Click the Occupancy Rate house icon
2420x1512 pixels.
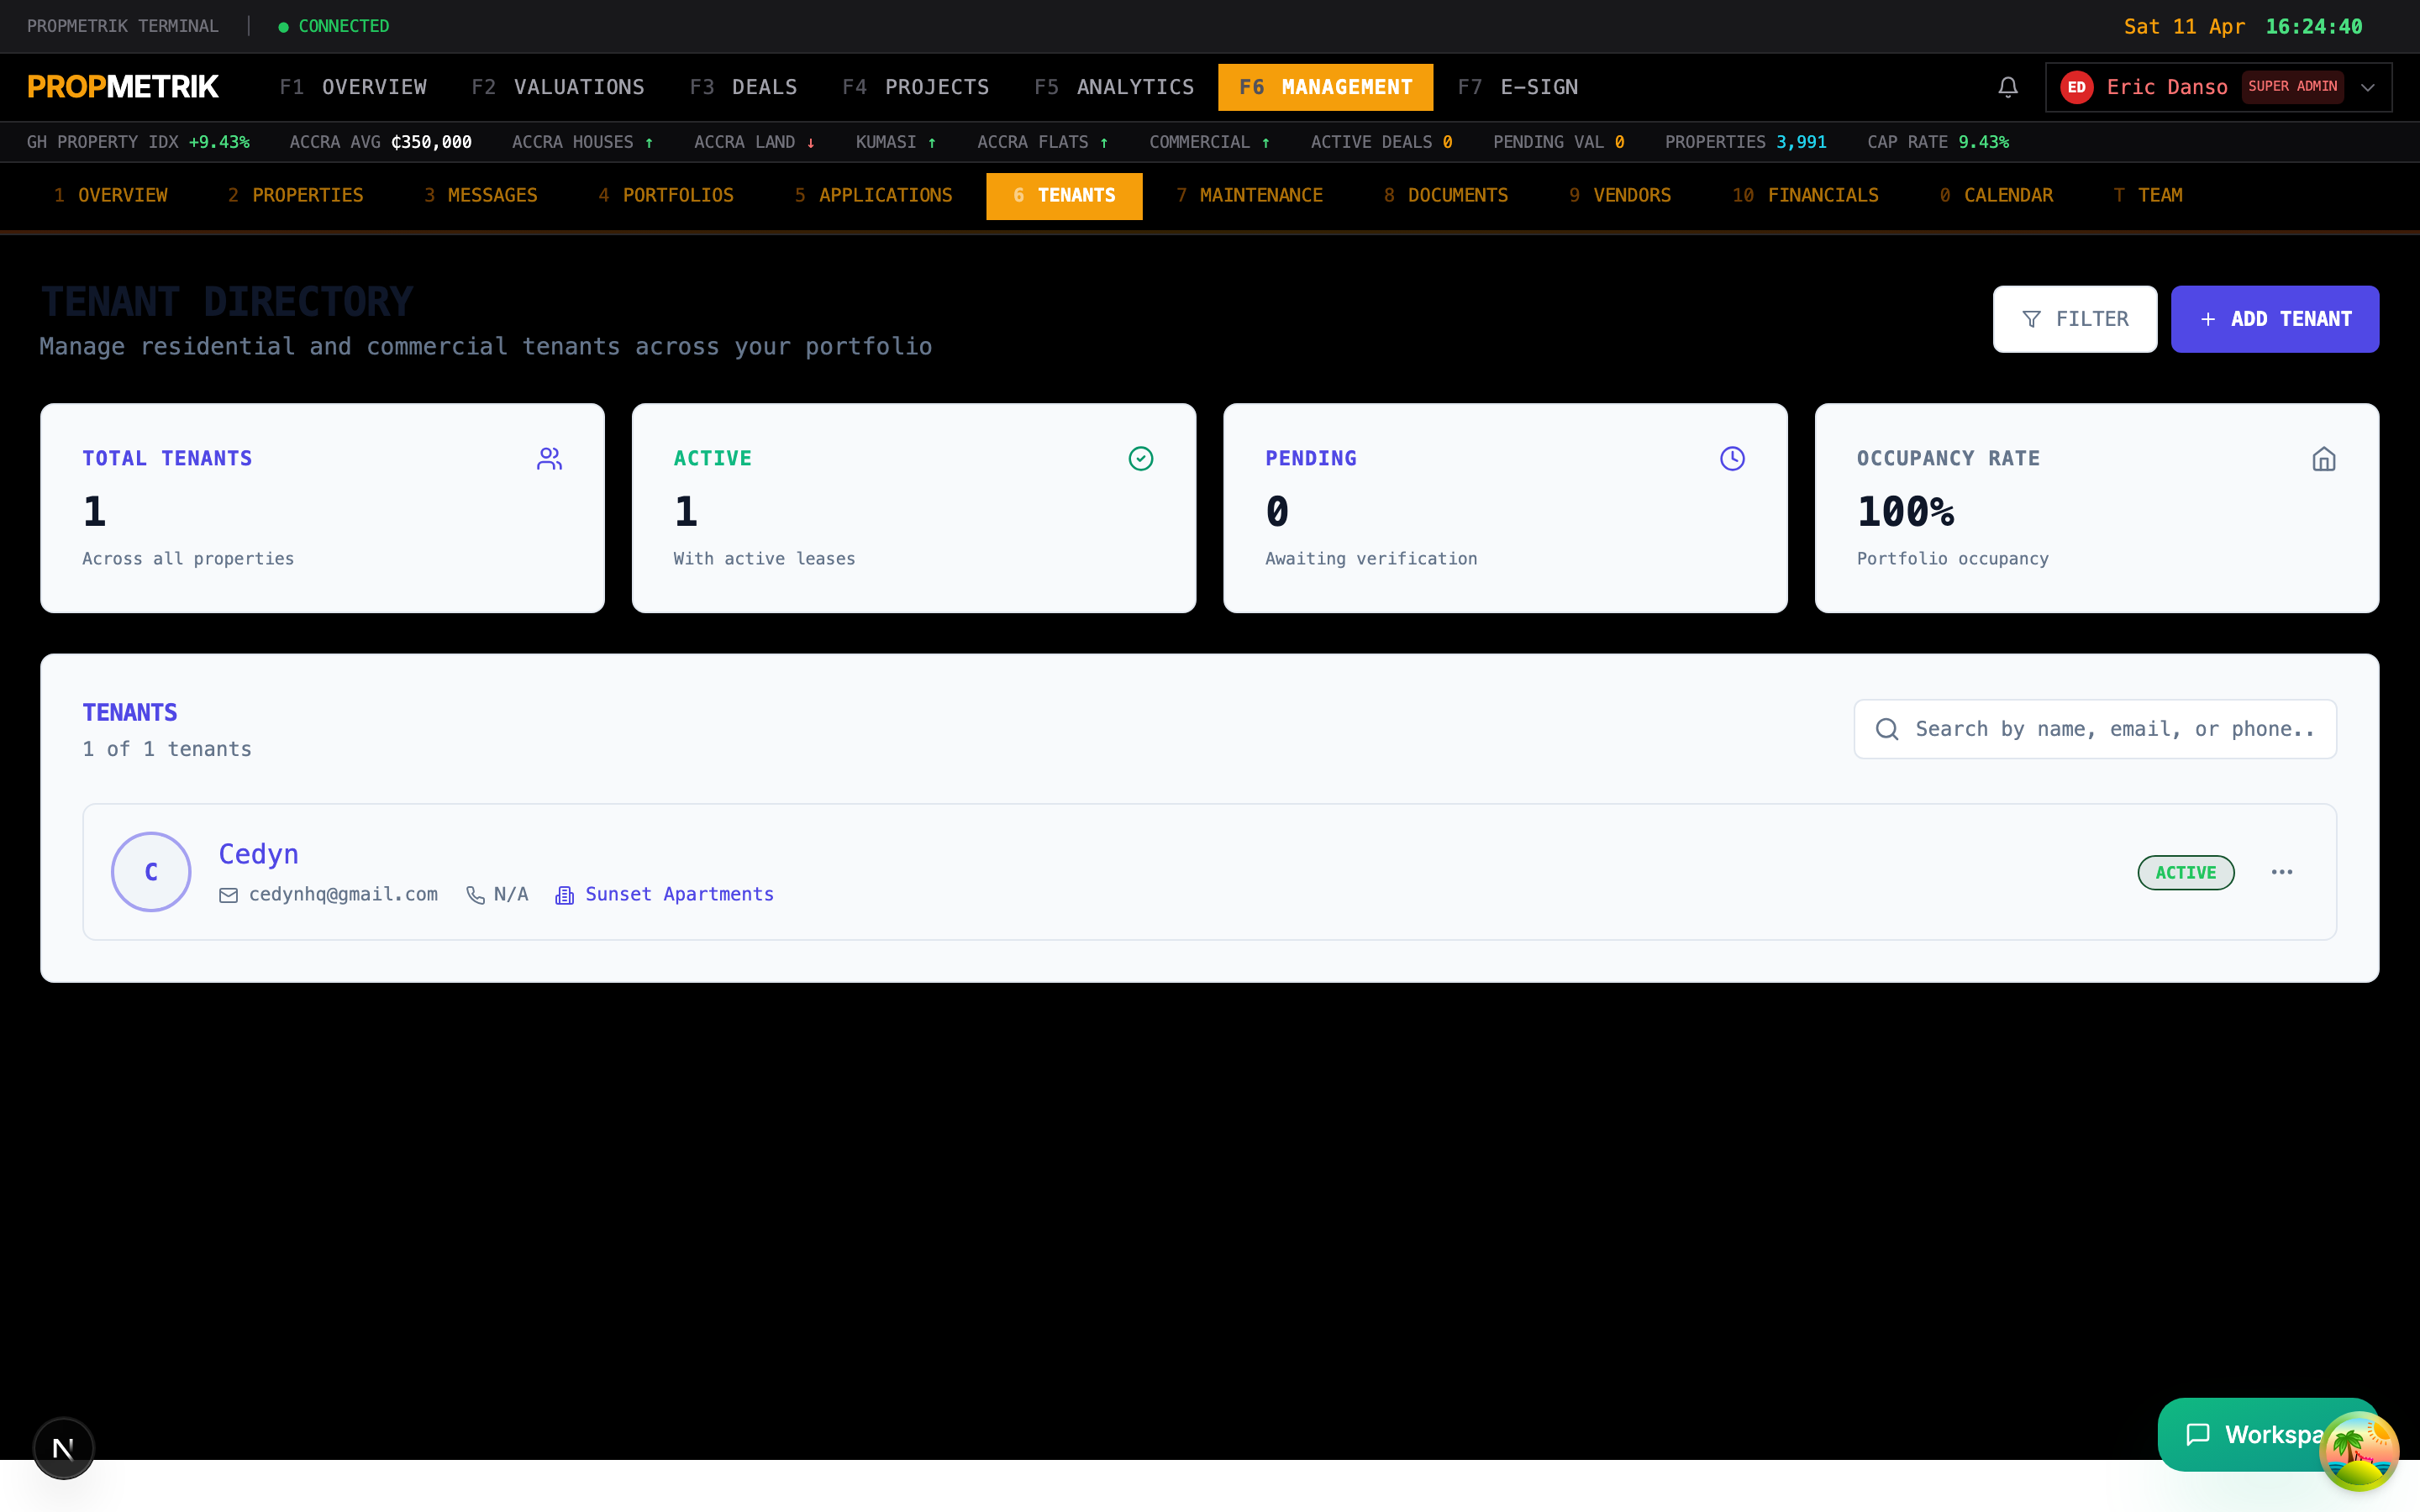2323,459
